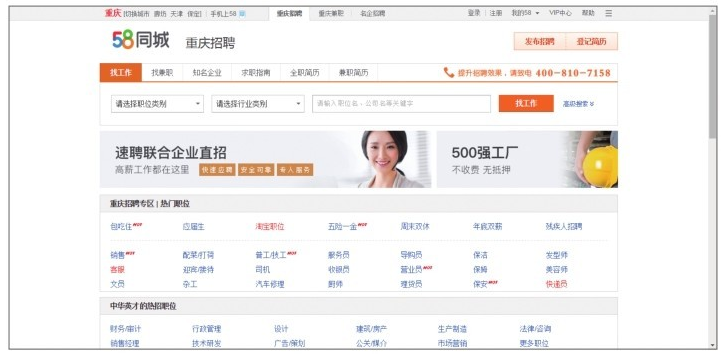Click the 更多职位 more jobs link
The width and height of the screenshot is (724, 361).
534,343
